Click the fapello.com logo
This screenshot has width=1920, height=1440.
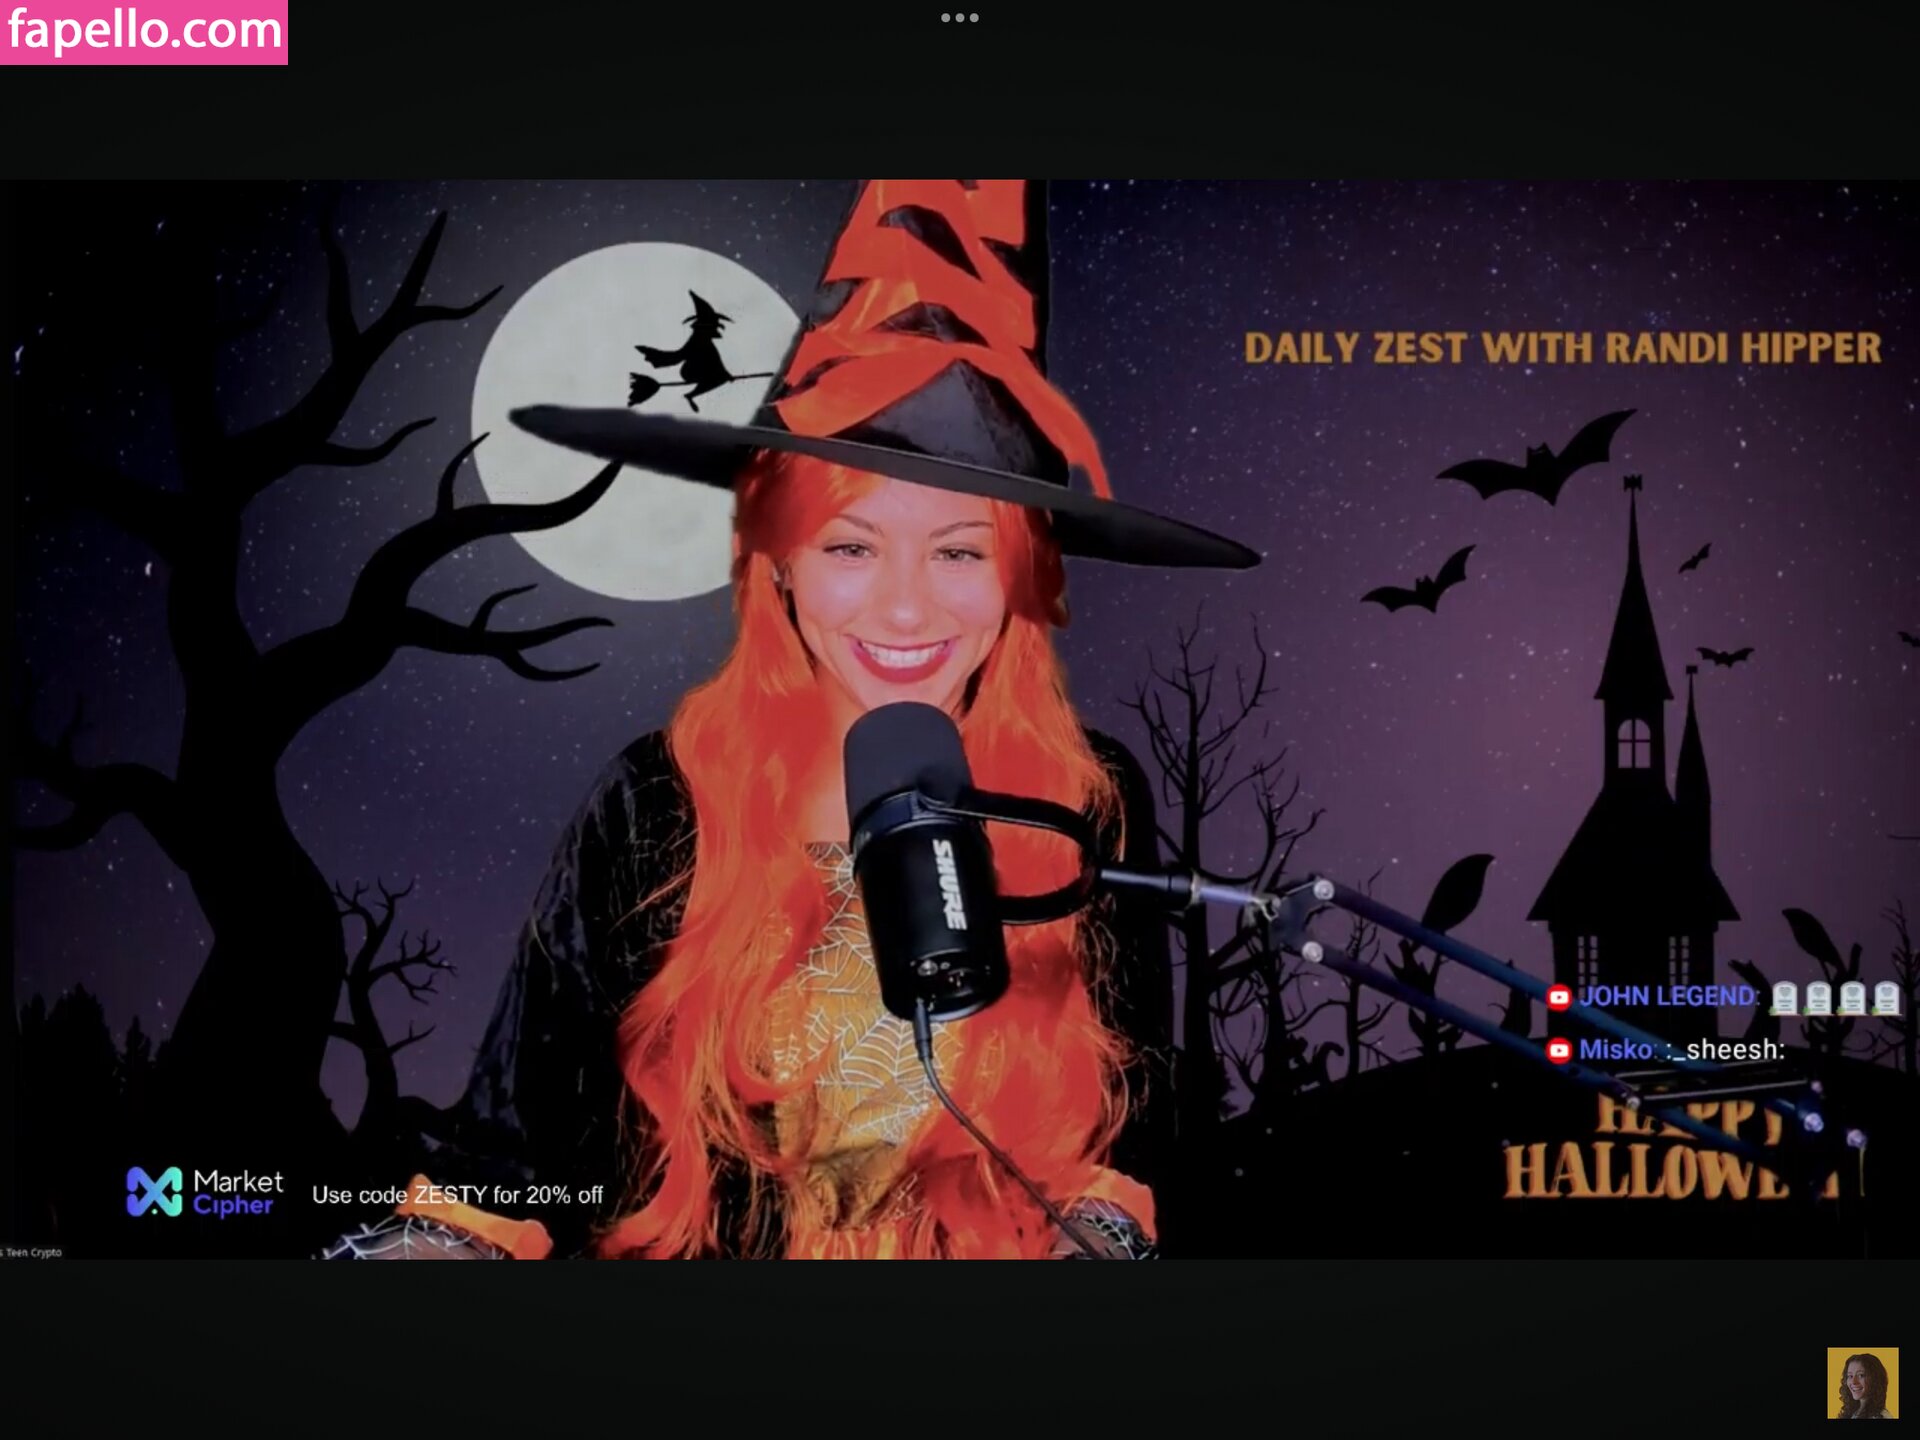pos(144,32)
